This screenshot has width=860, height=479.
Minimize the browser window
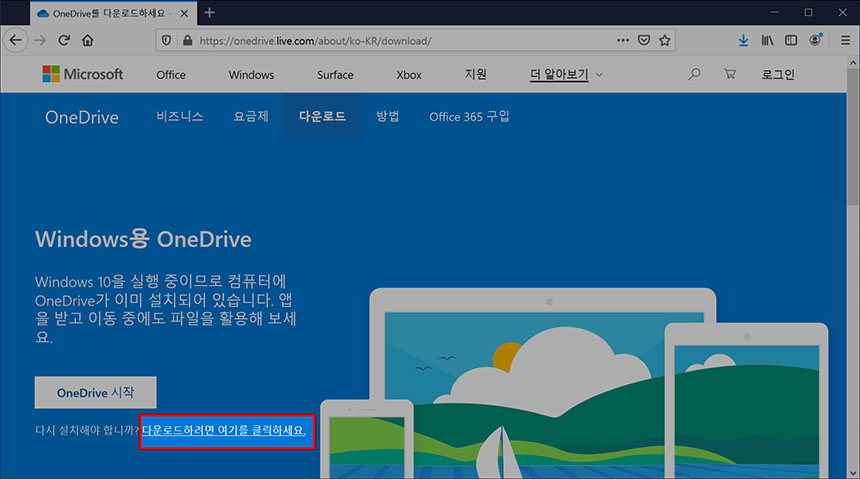[774, 12]
